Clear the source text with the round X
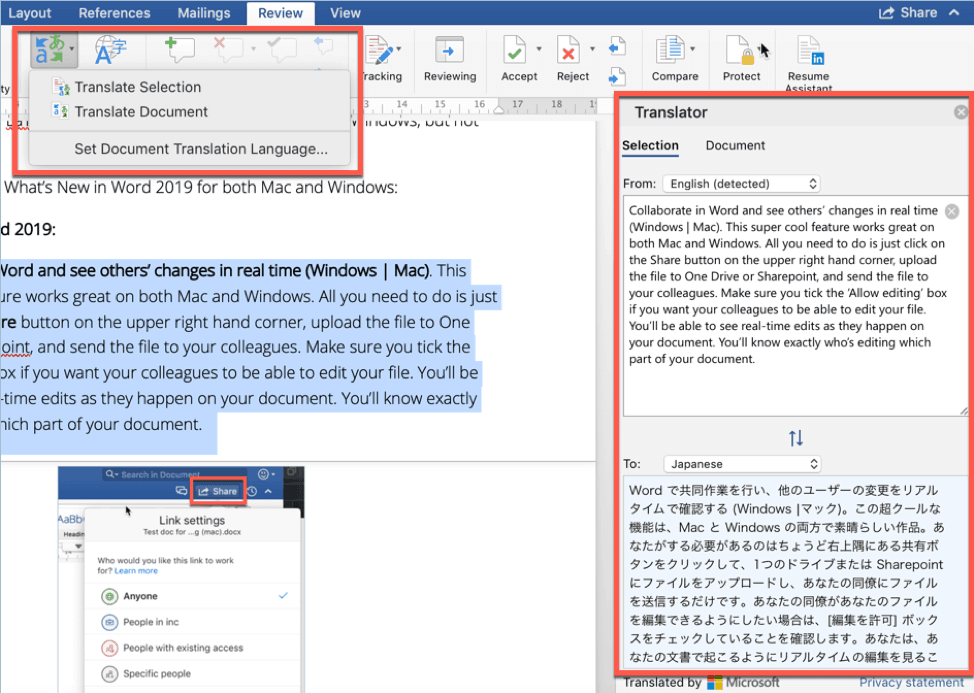This screenshot has height=693, width=974. [951, 211]
